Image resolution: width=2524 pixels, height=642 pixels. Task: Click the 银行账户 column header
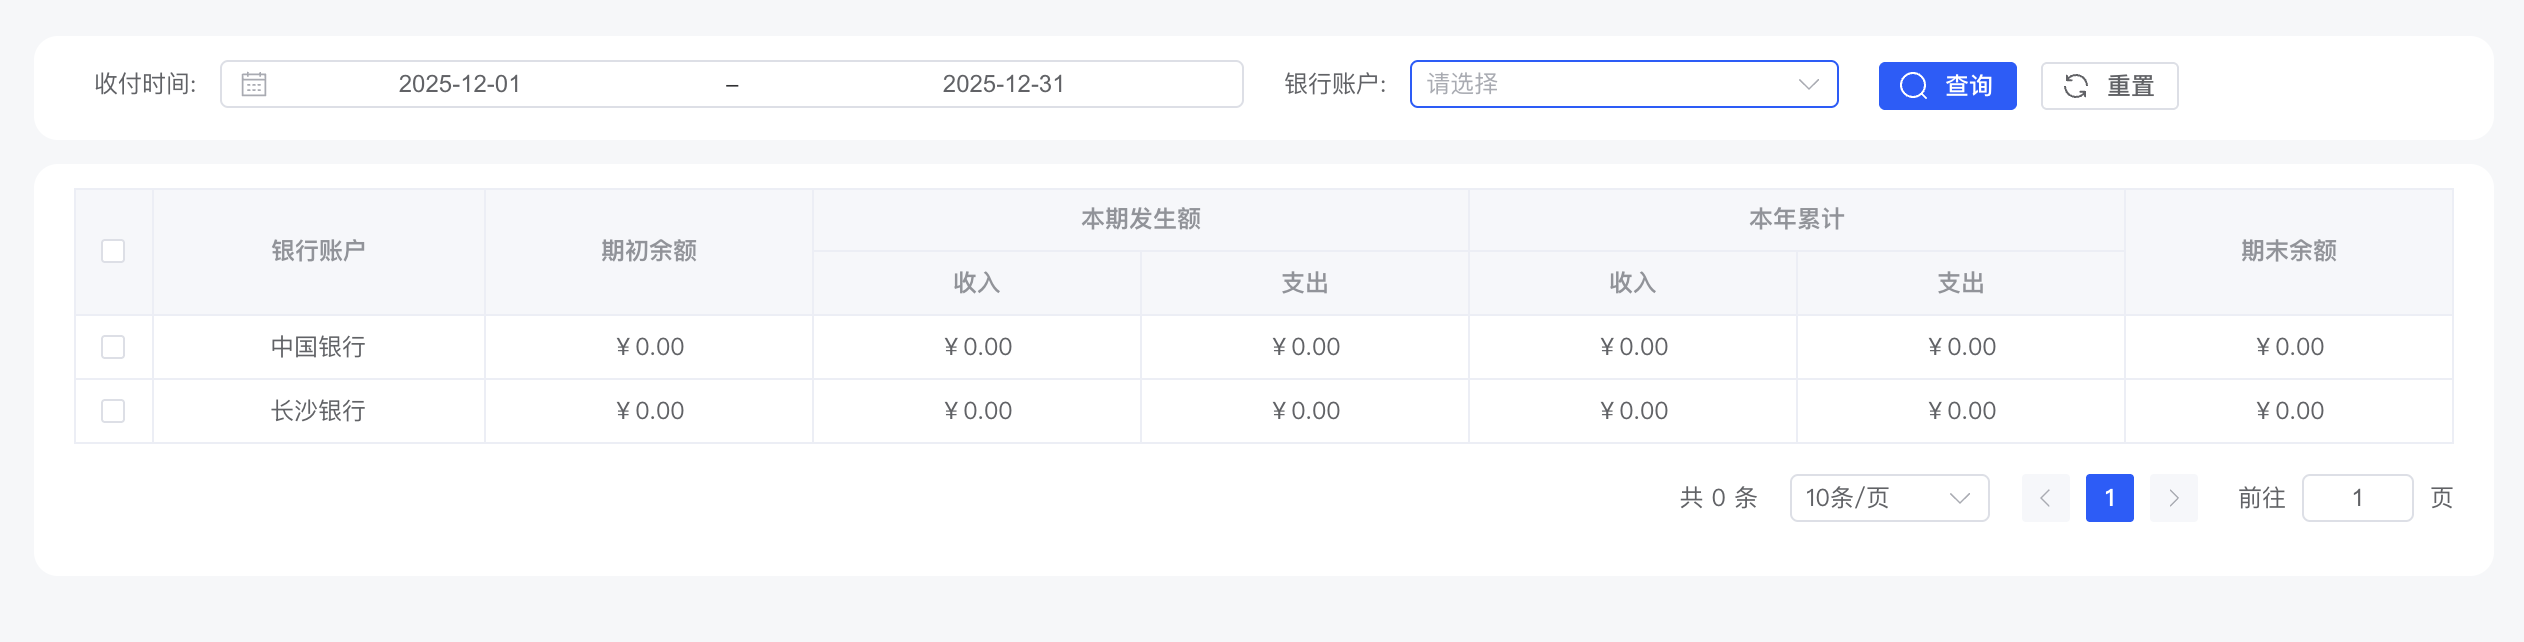[318, 251]
